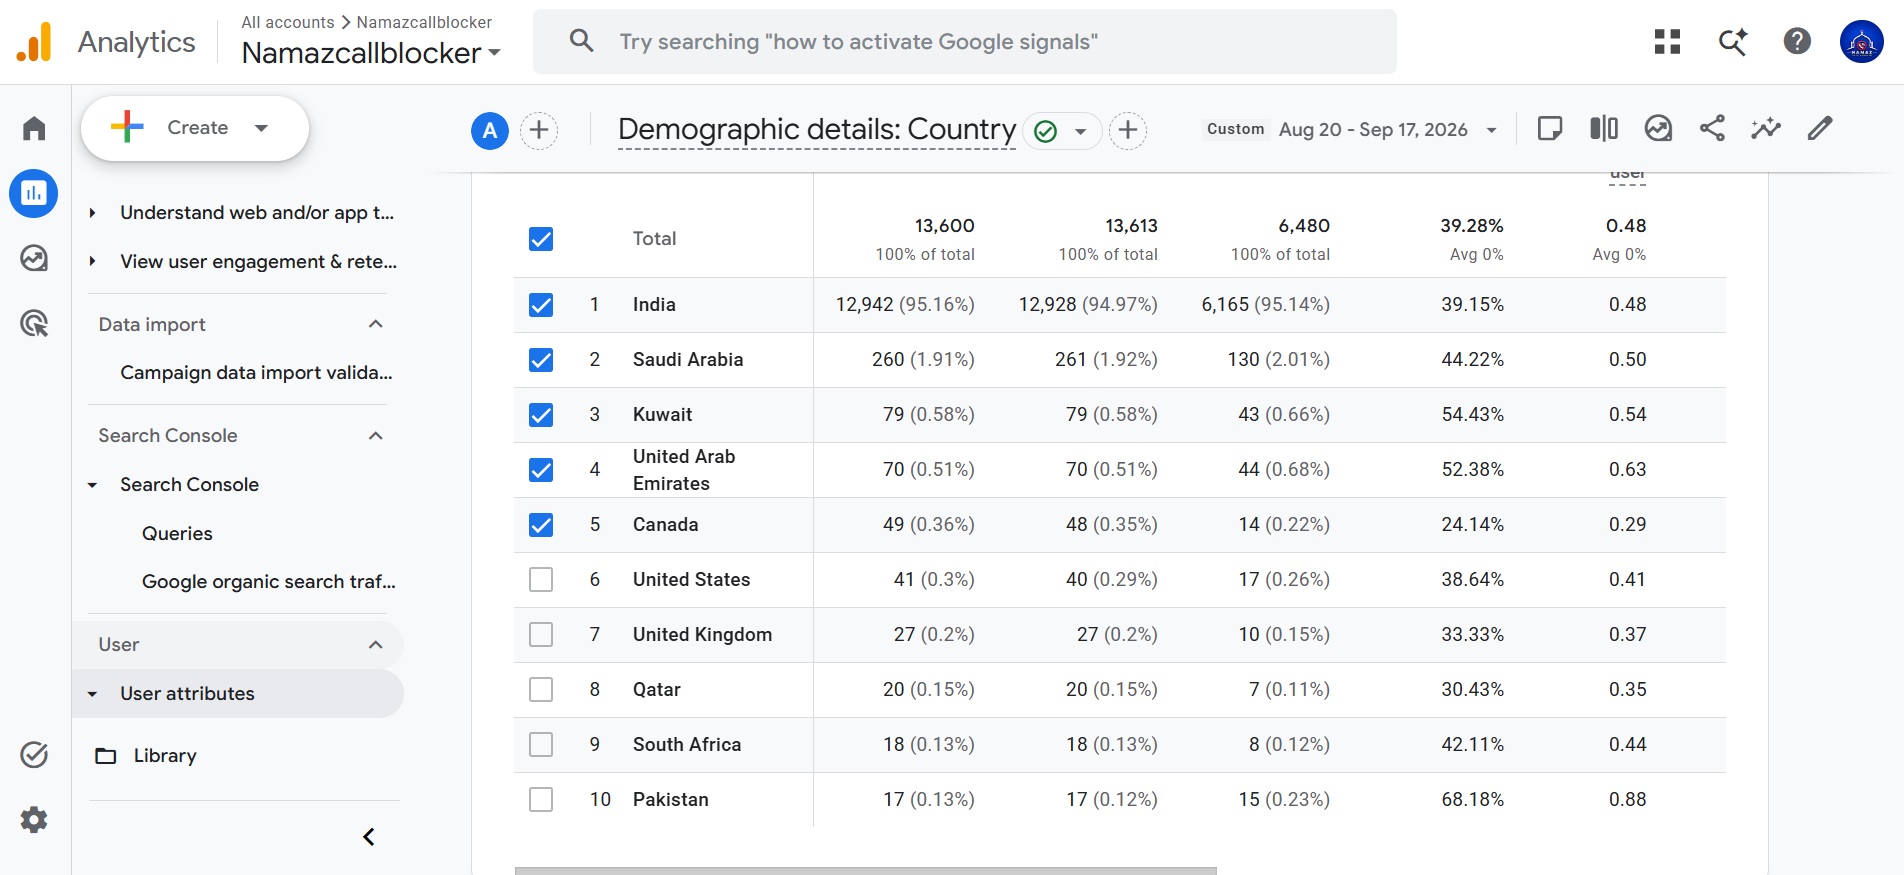Viewport: 1904px width, 875px height.
Task: Customize report with pencil icon
Action: 1820,128
